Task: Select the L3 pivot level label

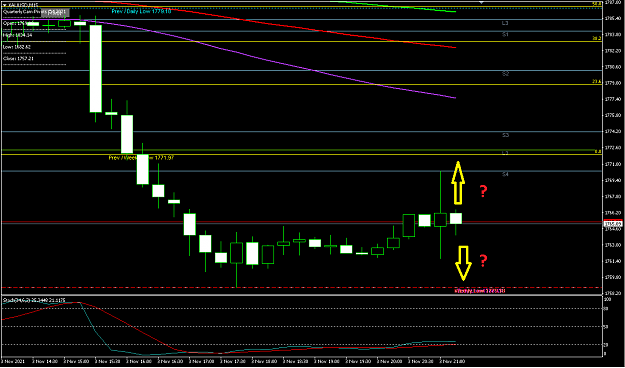Action: (x=505, y=24)
